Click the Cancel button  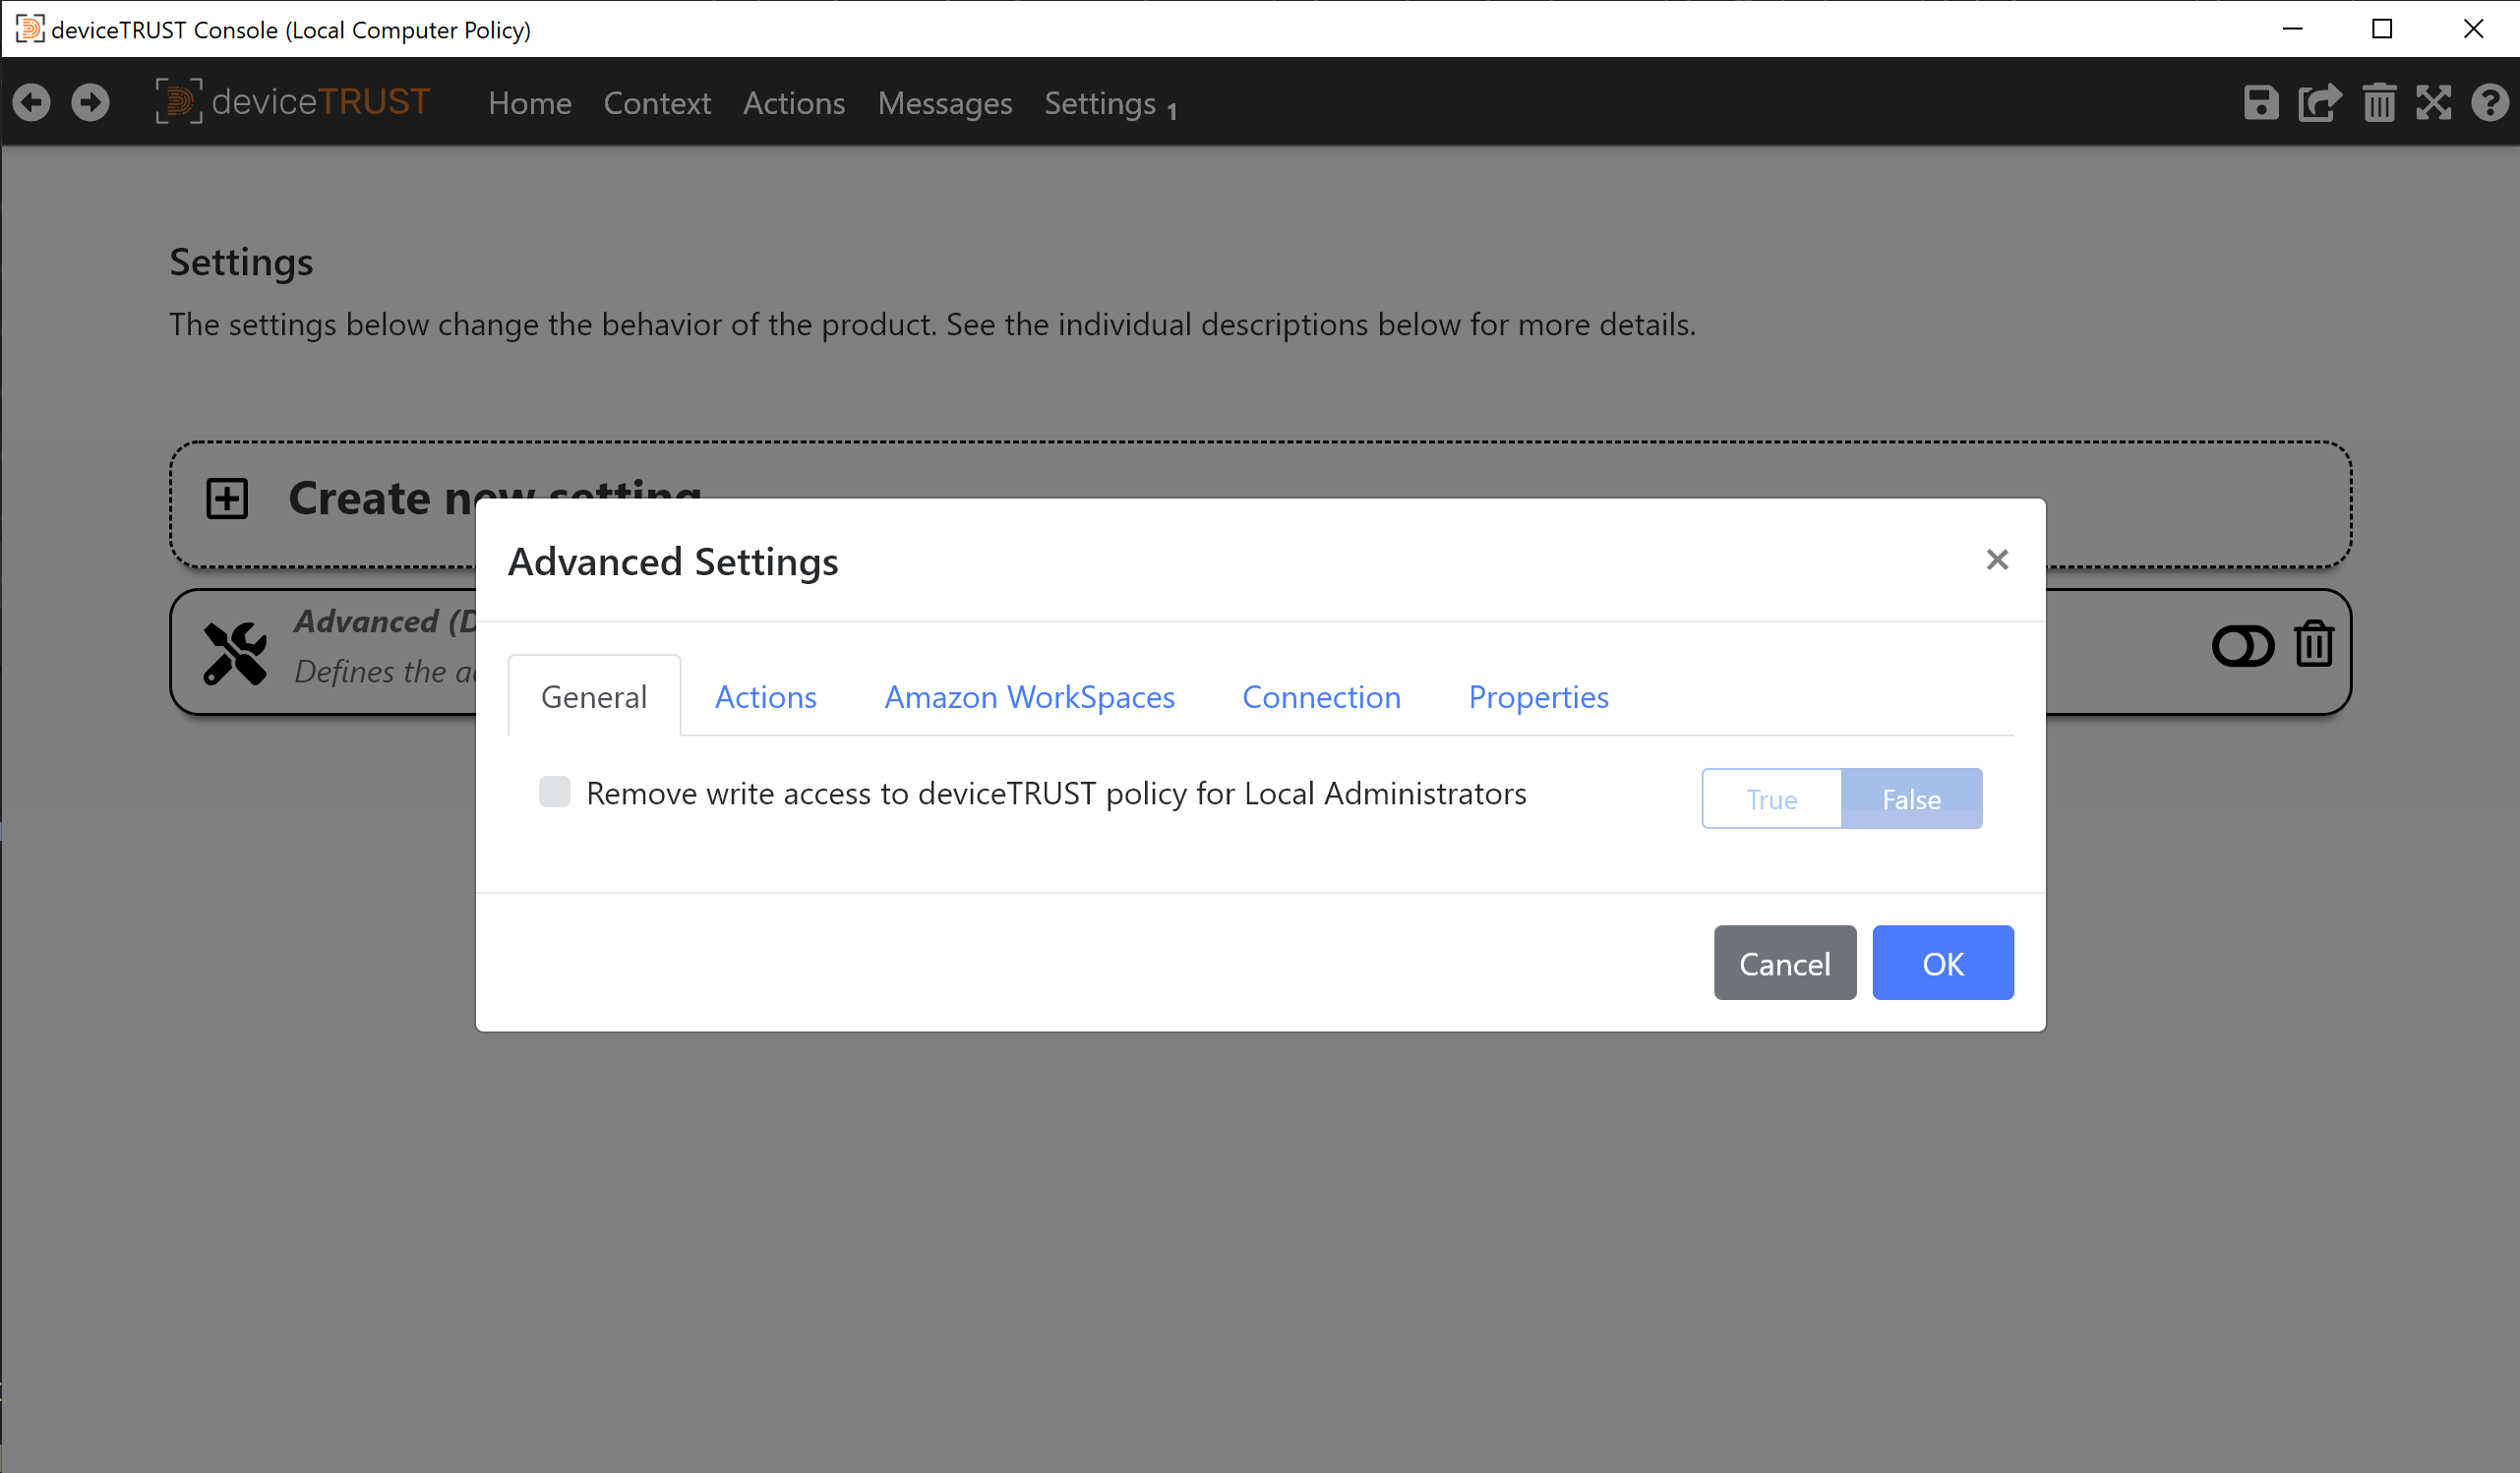(1785, 963)
